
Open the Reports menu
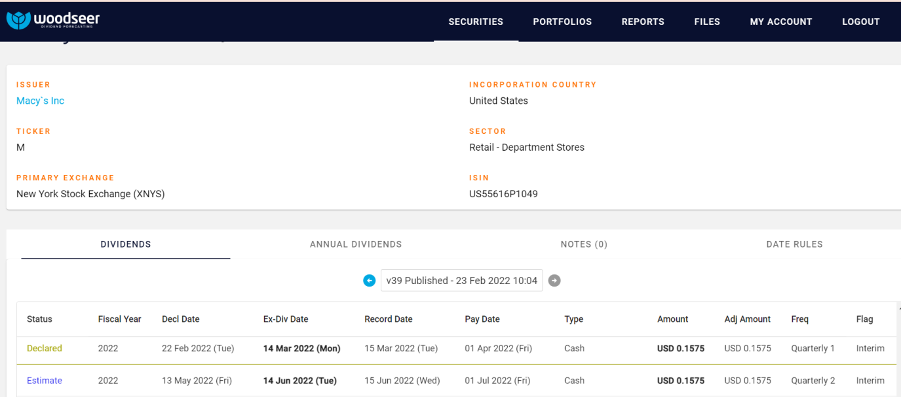tap(643, 22)
